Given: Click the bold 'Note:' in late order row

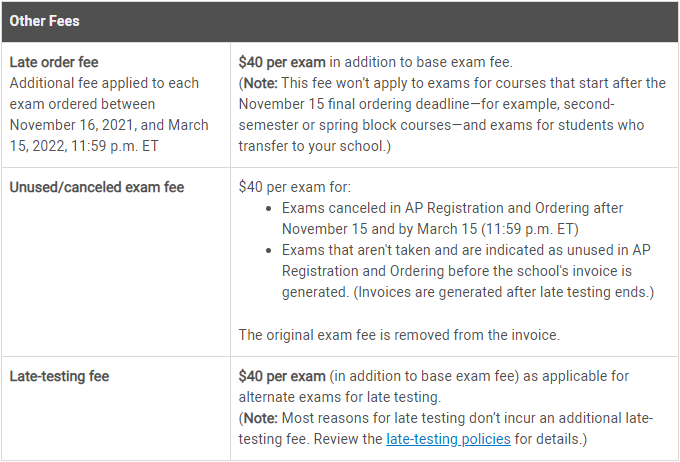Looking at the screenshot, I should (260, 83).
